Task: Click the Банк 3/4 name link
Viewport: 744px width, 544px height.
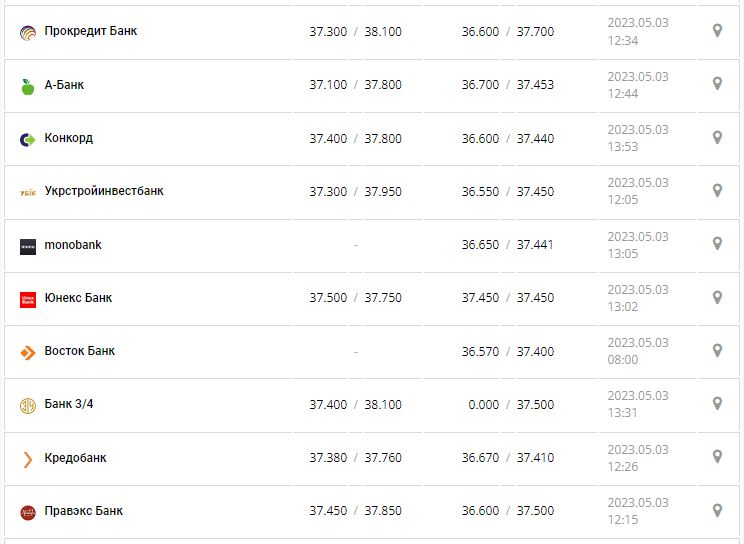Action: 69,404
